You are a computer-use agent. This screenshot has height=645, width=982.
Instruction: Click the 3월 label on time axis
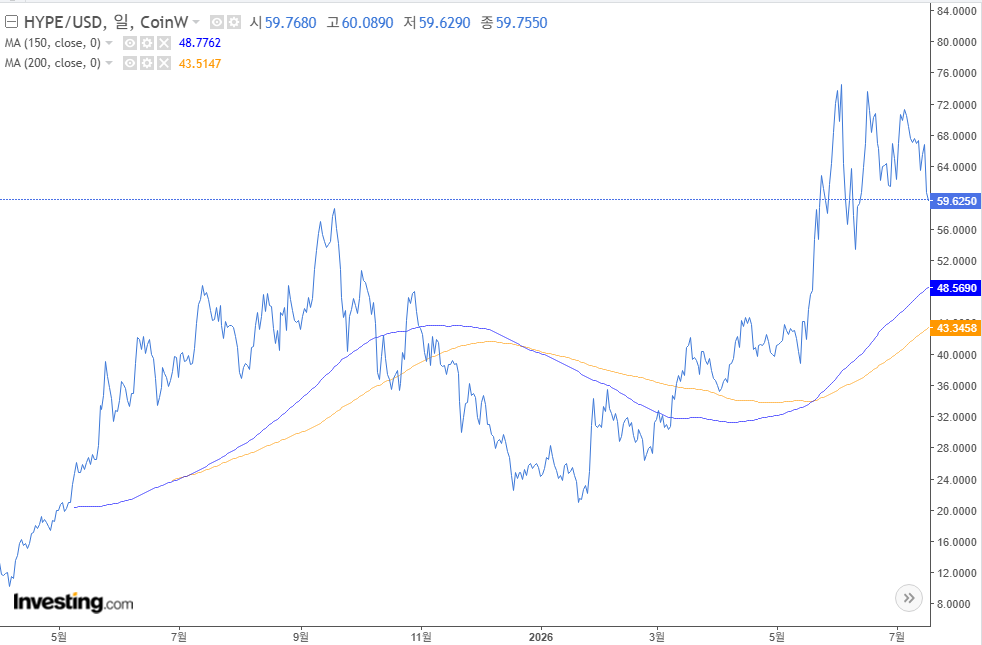657,637
